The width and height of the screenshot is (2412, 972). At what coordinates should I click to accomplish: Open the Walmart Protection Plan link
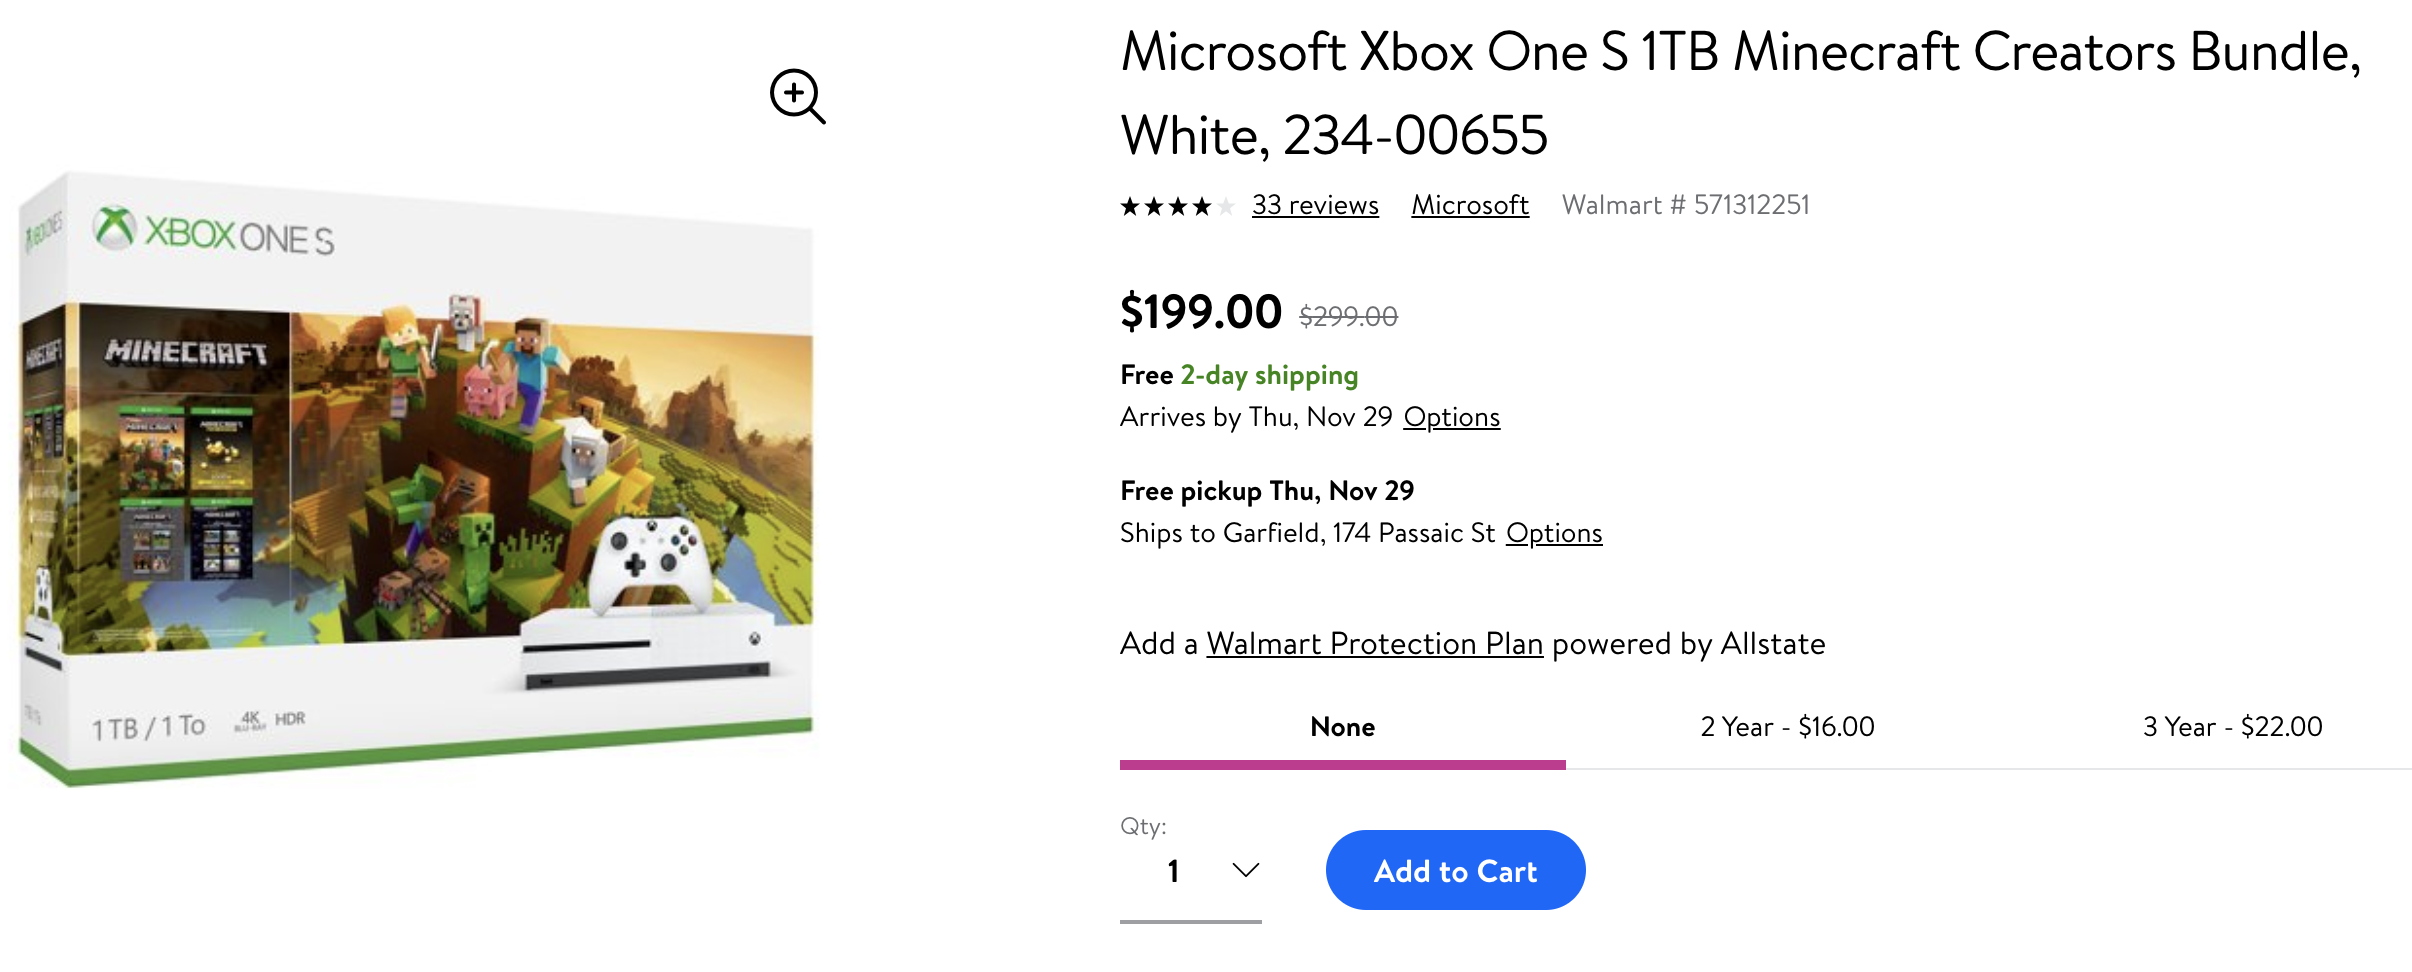point(1374,644)
